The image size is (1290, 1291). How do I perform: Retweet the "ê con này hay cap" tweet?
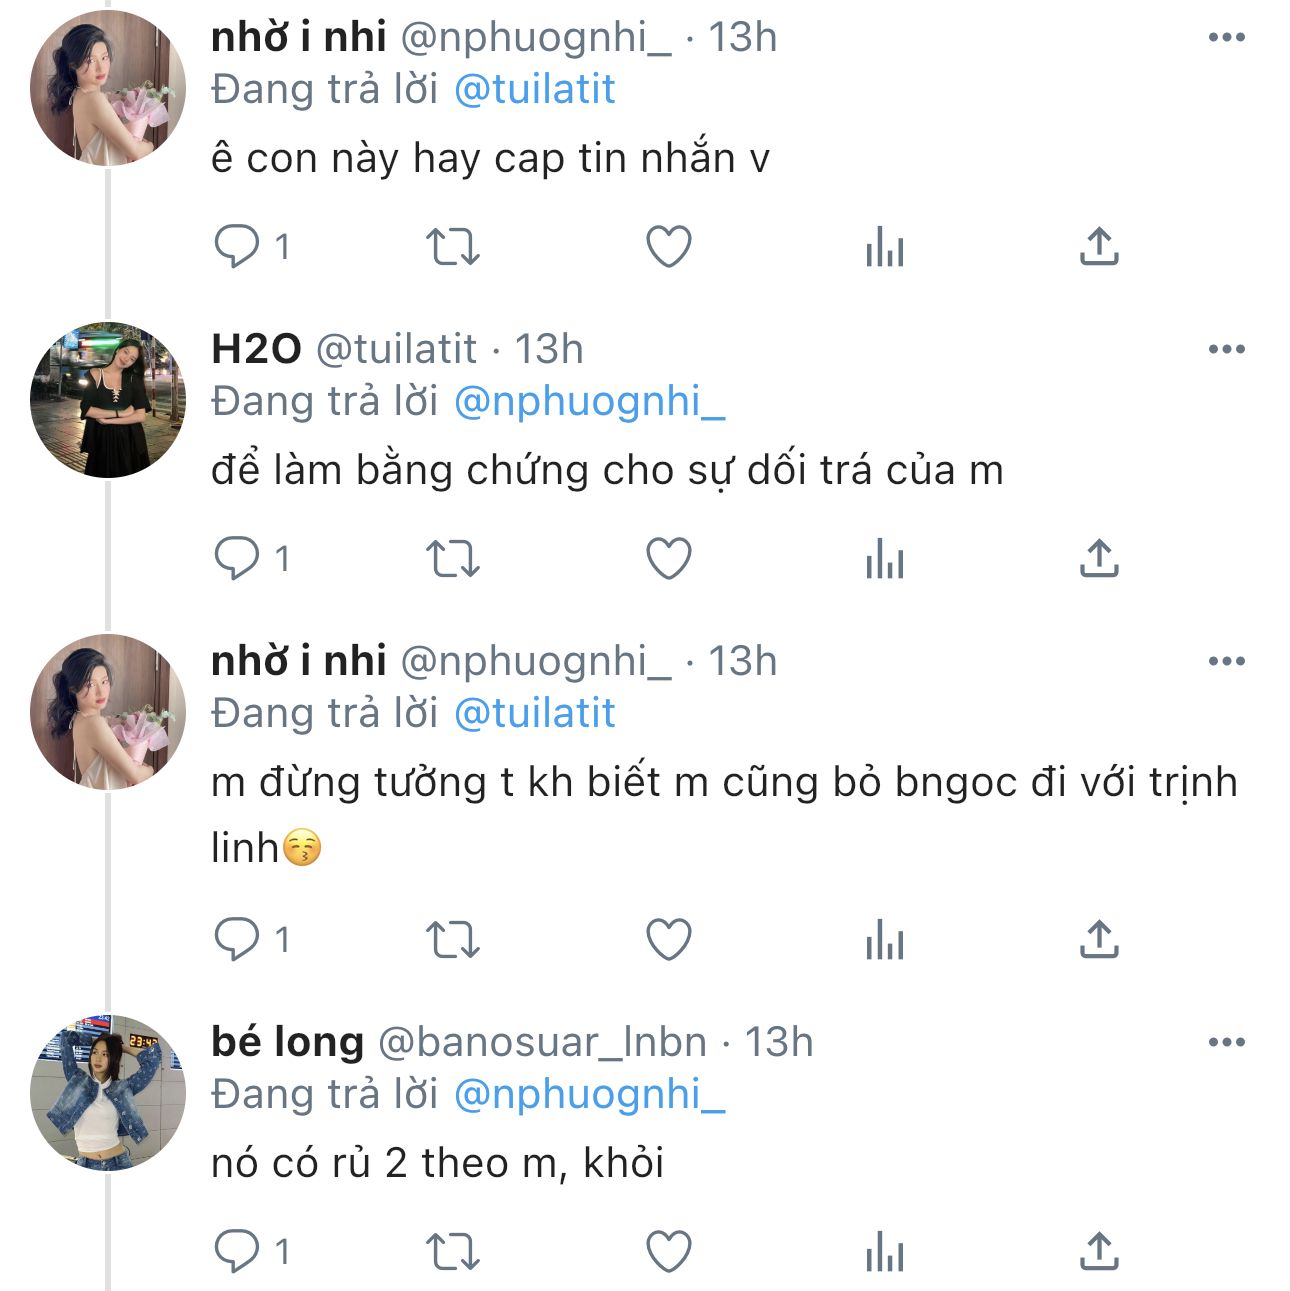coord(453,246)
